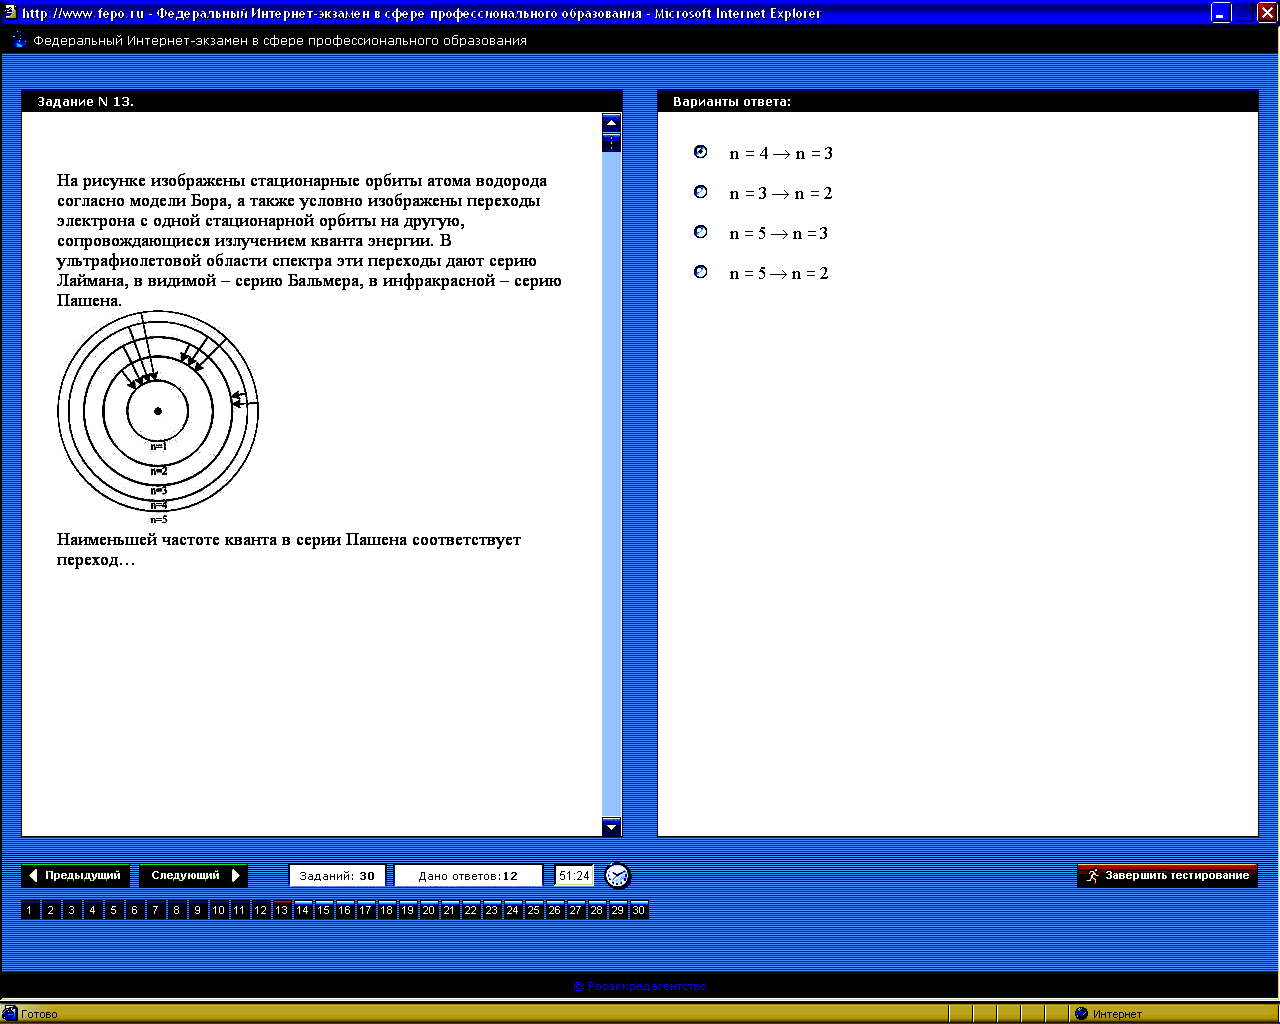Select answer n = 5 → n = 2

pyautogui.click(x=700, y=272)
